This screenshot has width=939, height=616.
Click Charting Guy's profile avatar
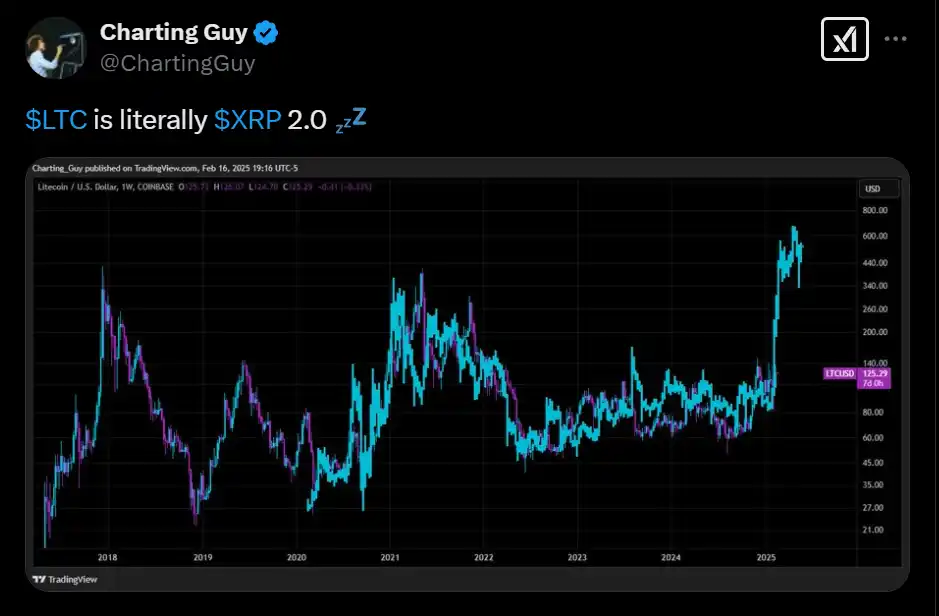(54, 47)
